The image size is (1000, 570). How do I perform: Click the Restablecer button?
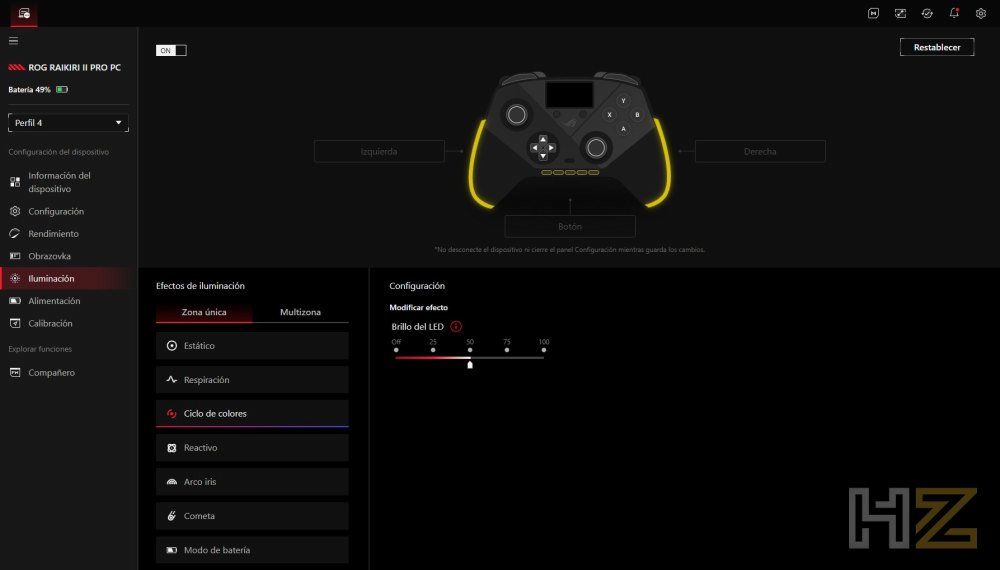(937, 47)
